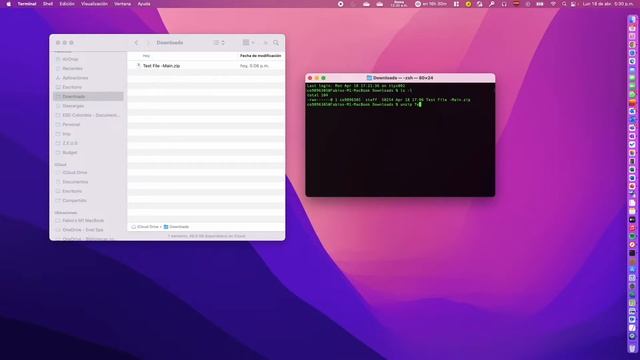
Task: Click the ls -l output line in Terminal
Action: tap(388, 100)
